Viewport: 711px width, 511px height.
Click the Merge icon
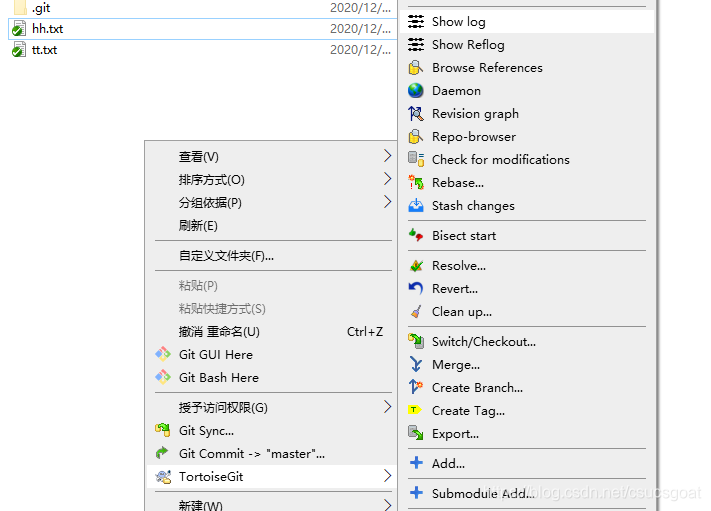[416, 365]
